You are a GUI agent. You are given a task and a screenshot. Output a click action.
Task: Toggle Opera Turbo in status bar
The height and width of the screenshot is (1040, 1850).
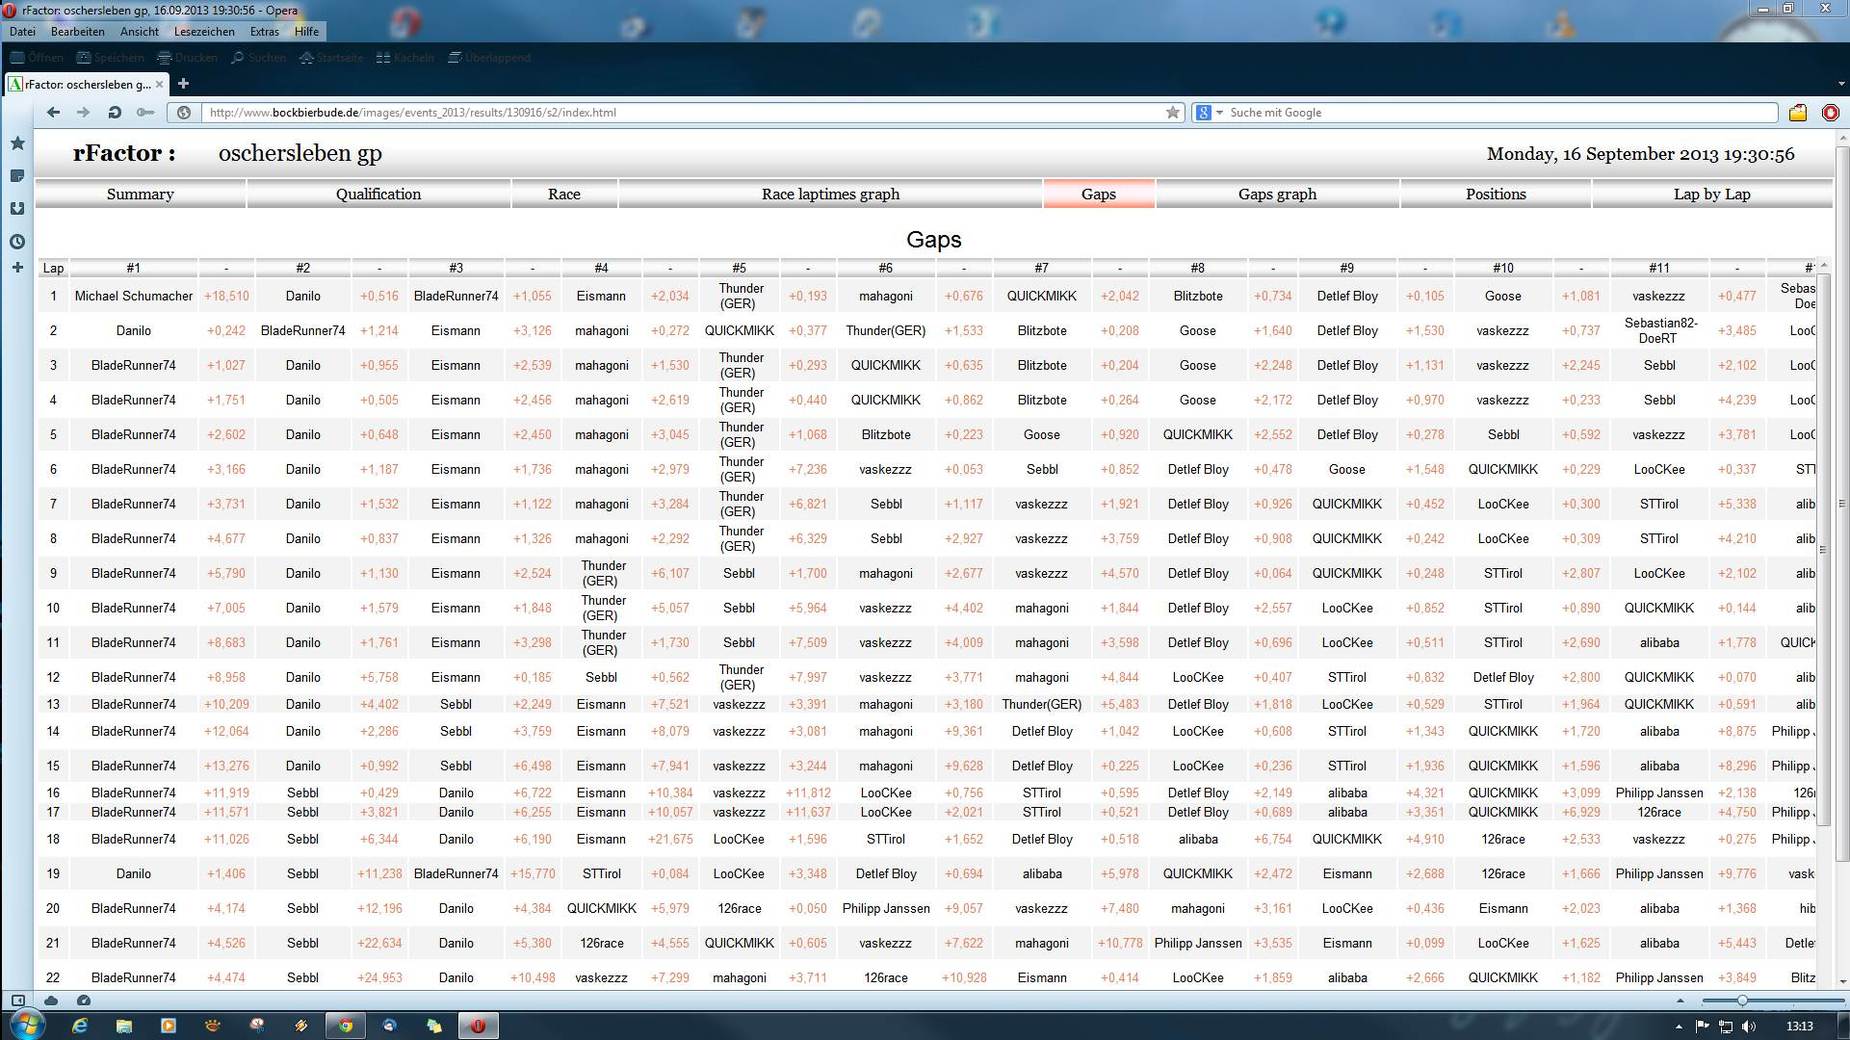point(84,1000)
